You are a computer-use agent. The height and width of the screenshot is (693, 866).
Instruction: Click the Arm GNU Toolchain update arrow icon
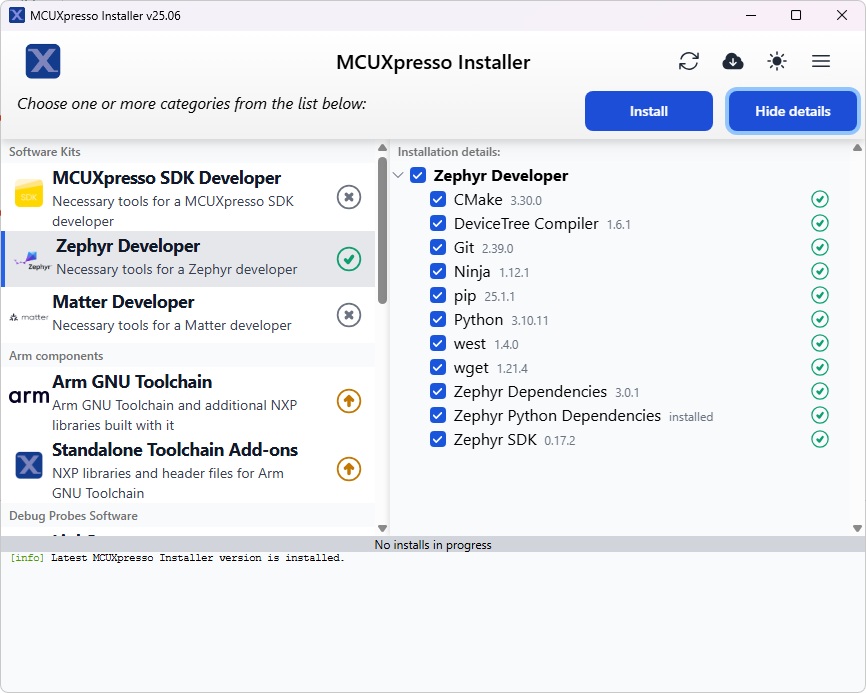(349, 401)
